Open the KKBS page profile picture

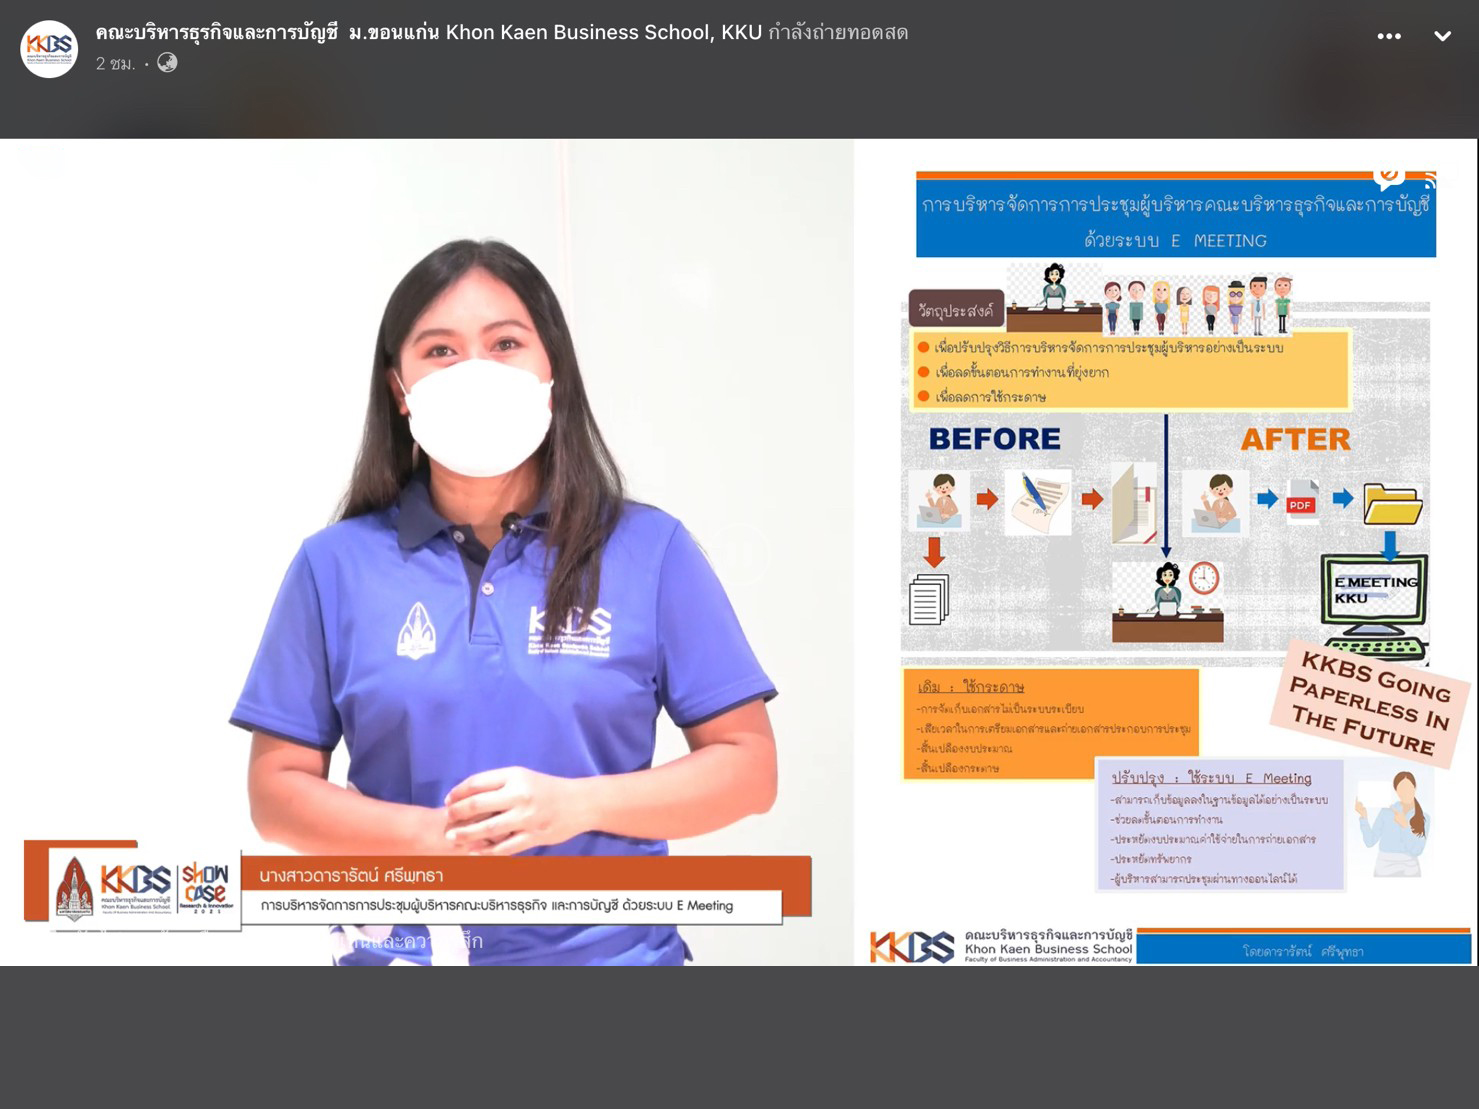pyautogui.click(x=49, y=48)
